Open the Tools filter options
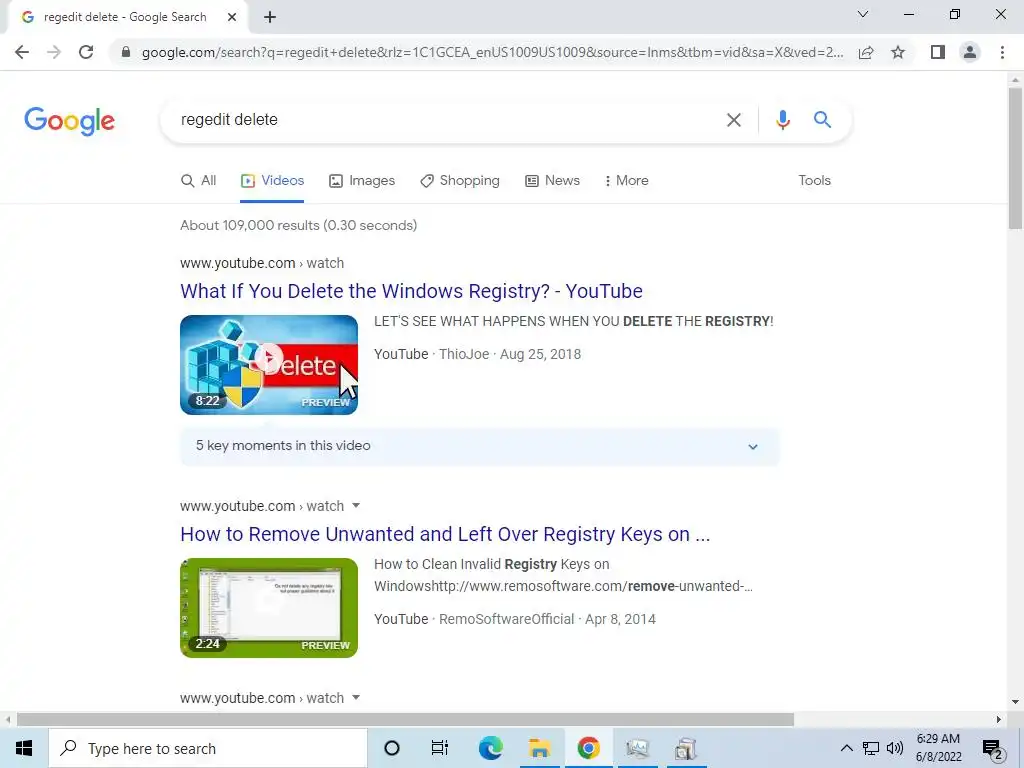 [814, 181]
